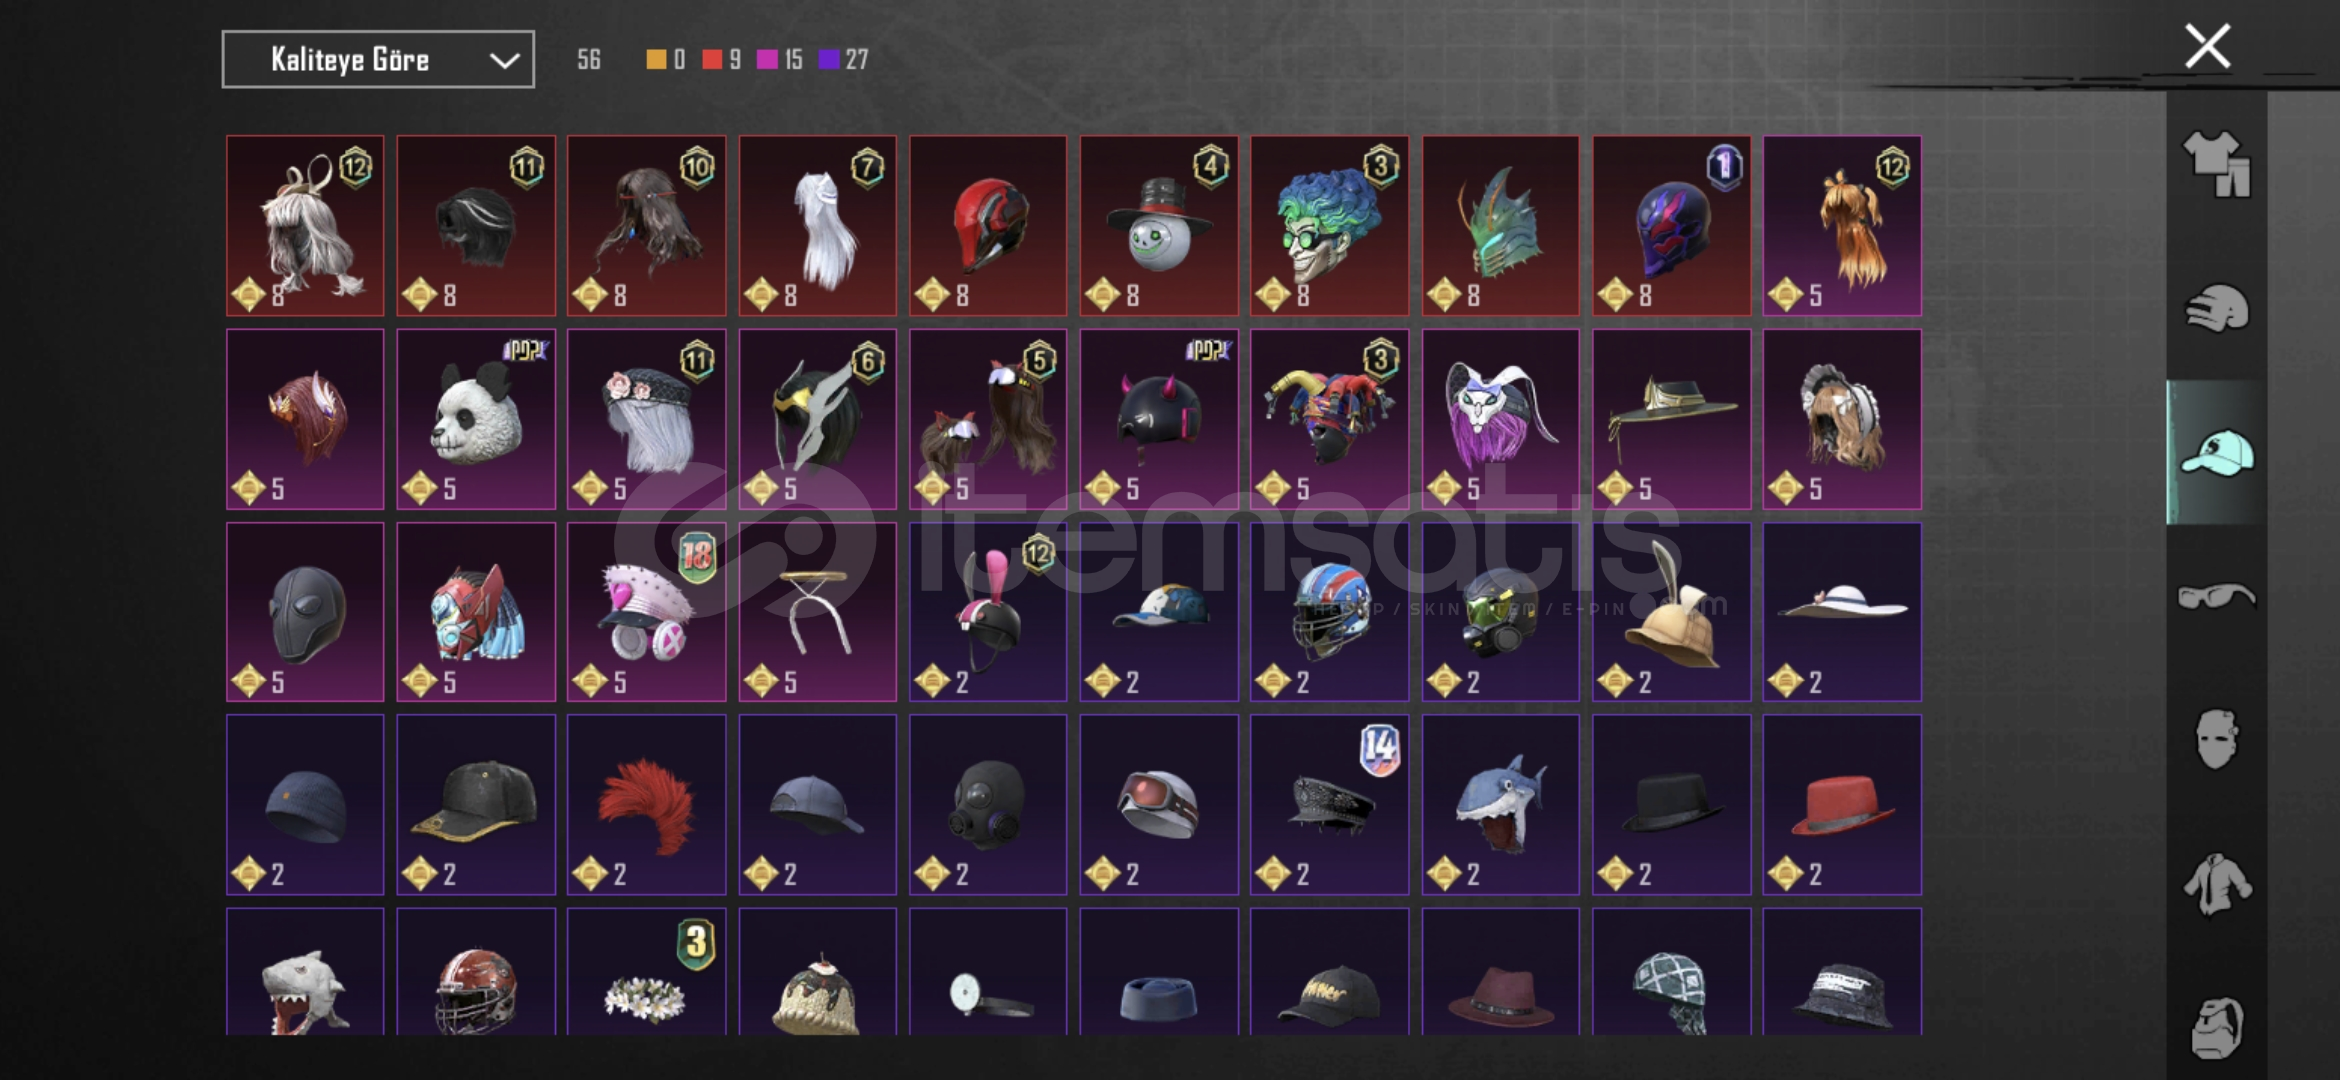Pick the red motorcycle helmet item

pyautogui.click(x=988, y=226)
